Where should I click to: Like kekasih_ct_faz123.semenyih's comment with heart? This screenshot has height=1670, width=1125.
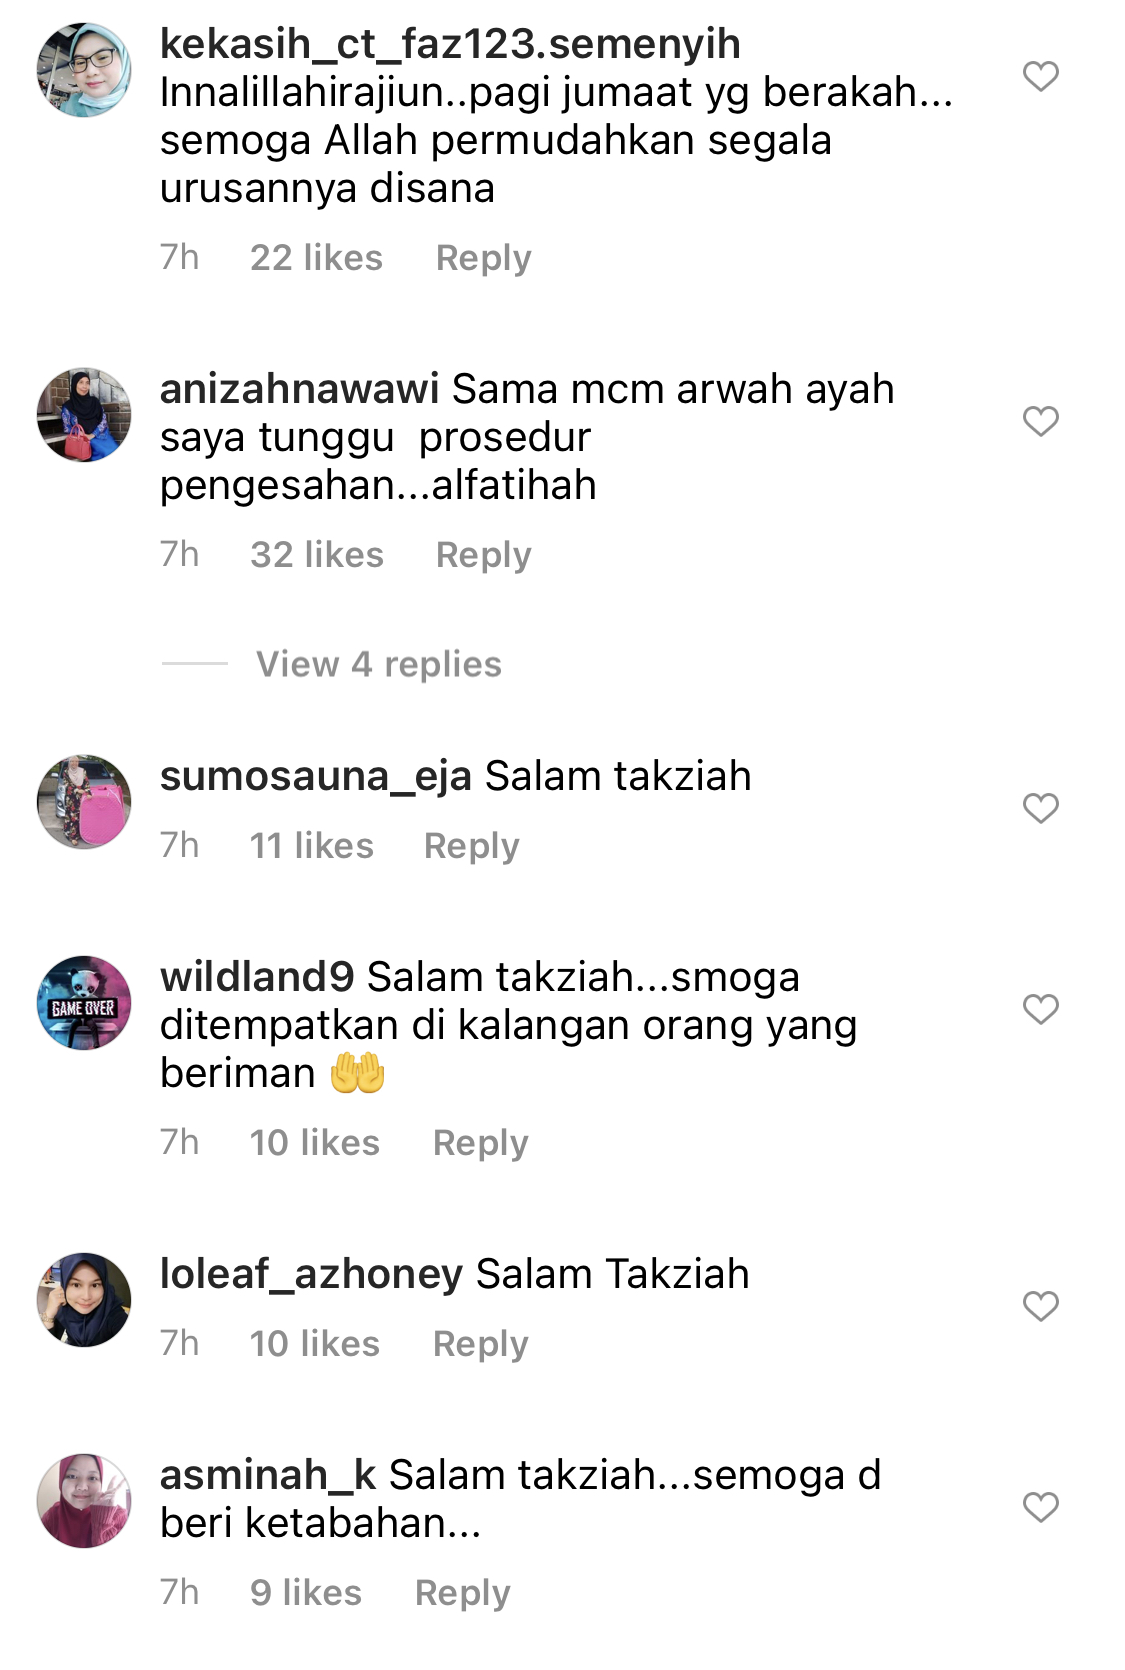tap(1040, 76)
